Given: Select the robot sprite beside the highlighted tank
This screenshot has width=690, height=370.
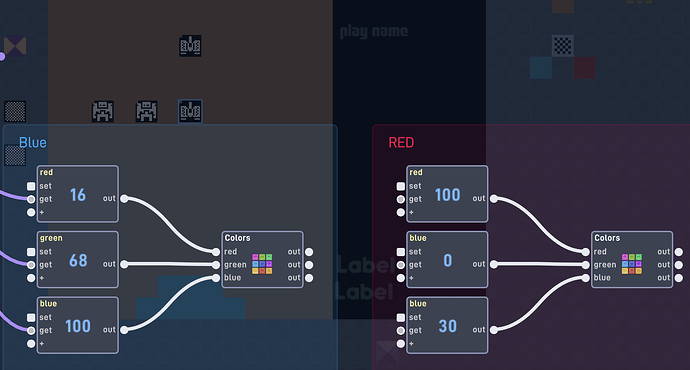Looking at the screenshot, I should pos(147,111).
